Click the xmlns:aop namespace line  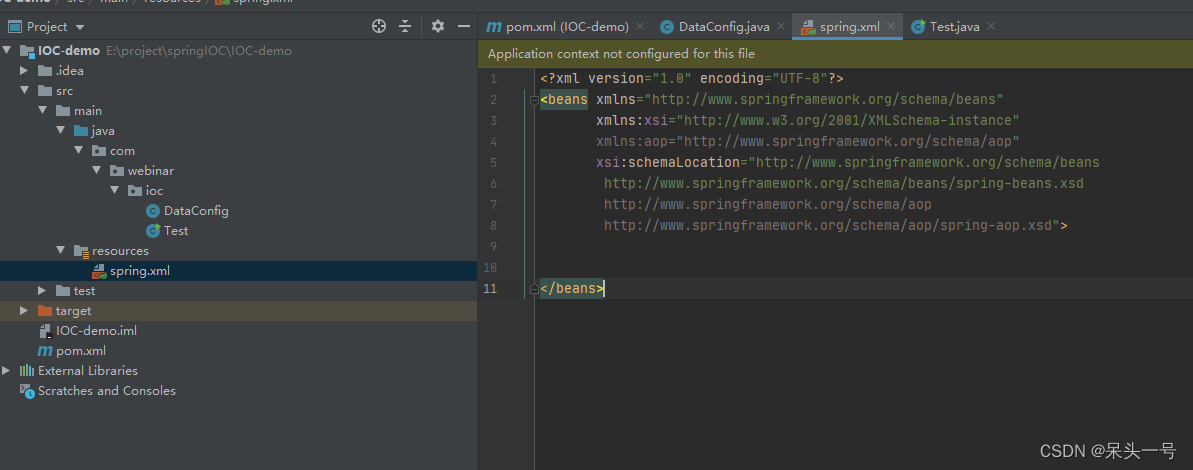coord(808,141)
